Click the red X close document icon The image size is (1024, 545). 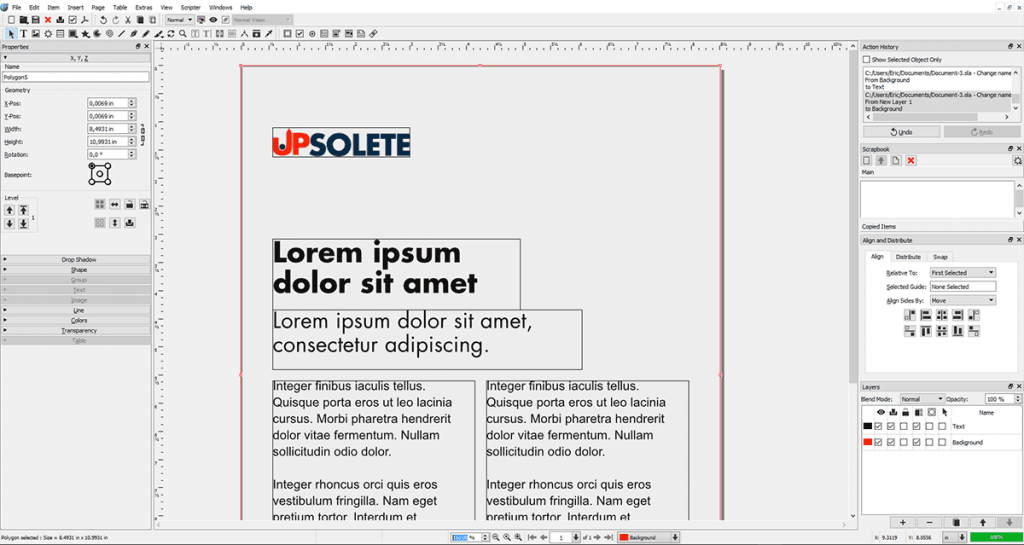click(48, 20)
